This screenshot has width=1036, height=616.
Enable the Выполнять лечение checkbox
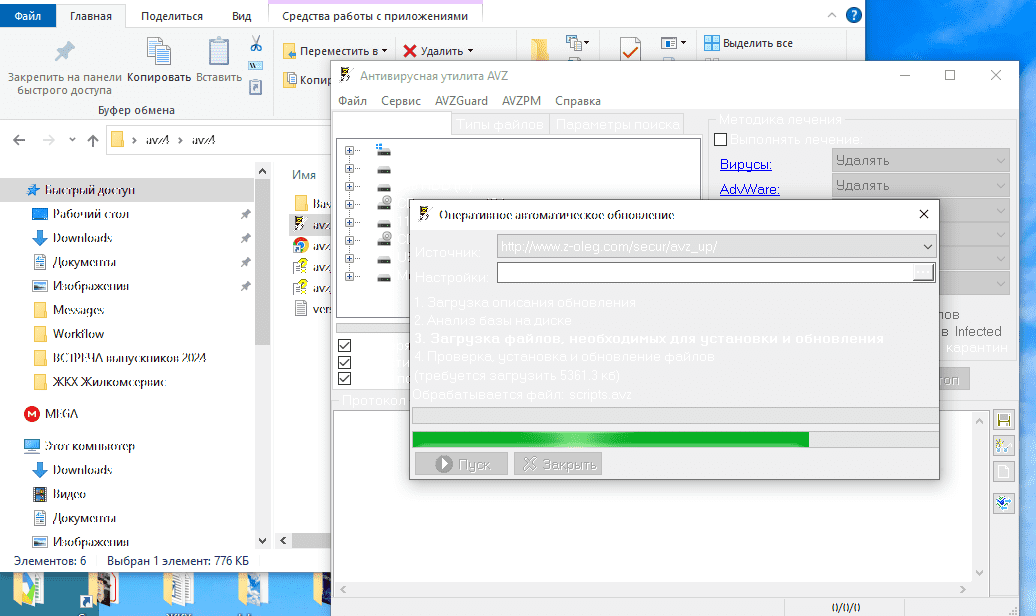[x=720, y=140]
